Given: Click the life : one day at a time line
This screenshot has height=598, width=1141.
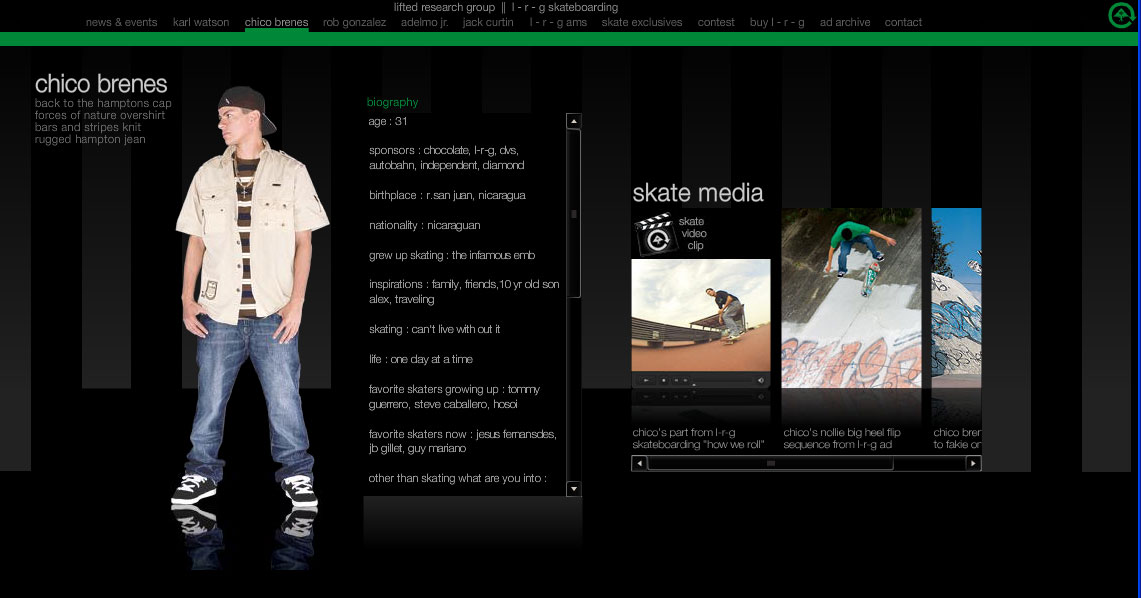Looking at the screenshot, I should point(421,359).
